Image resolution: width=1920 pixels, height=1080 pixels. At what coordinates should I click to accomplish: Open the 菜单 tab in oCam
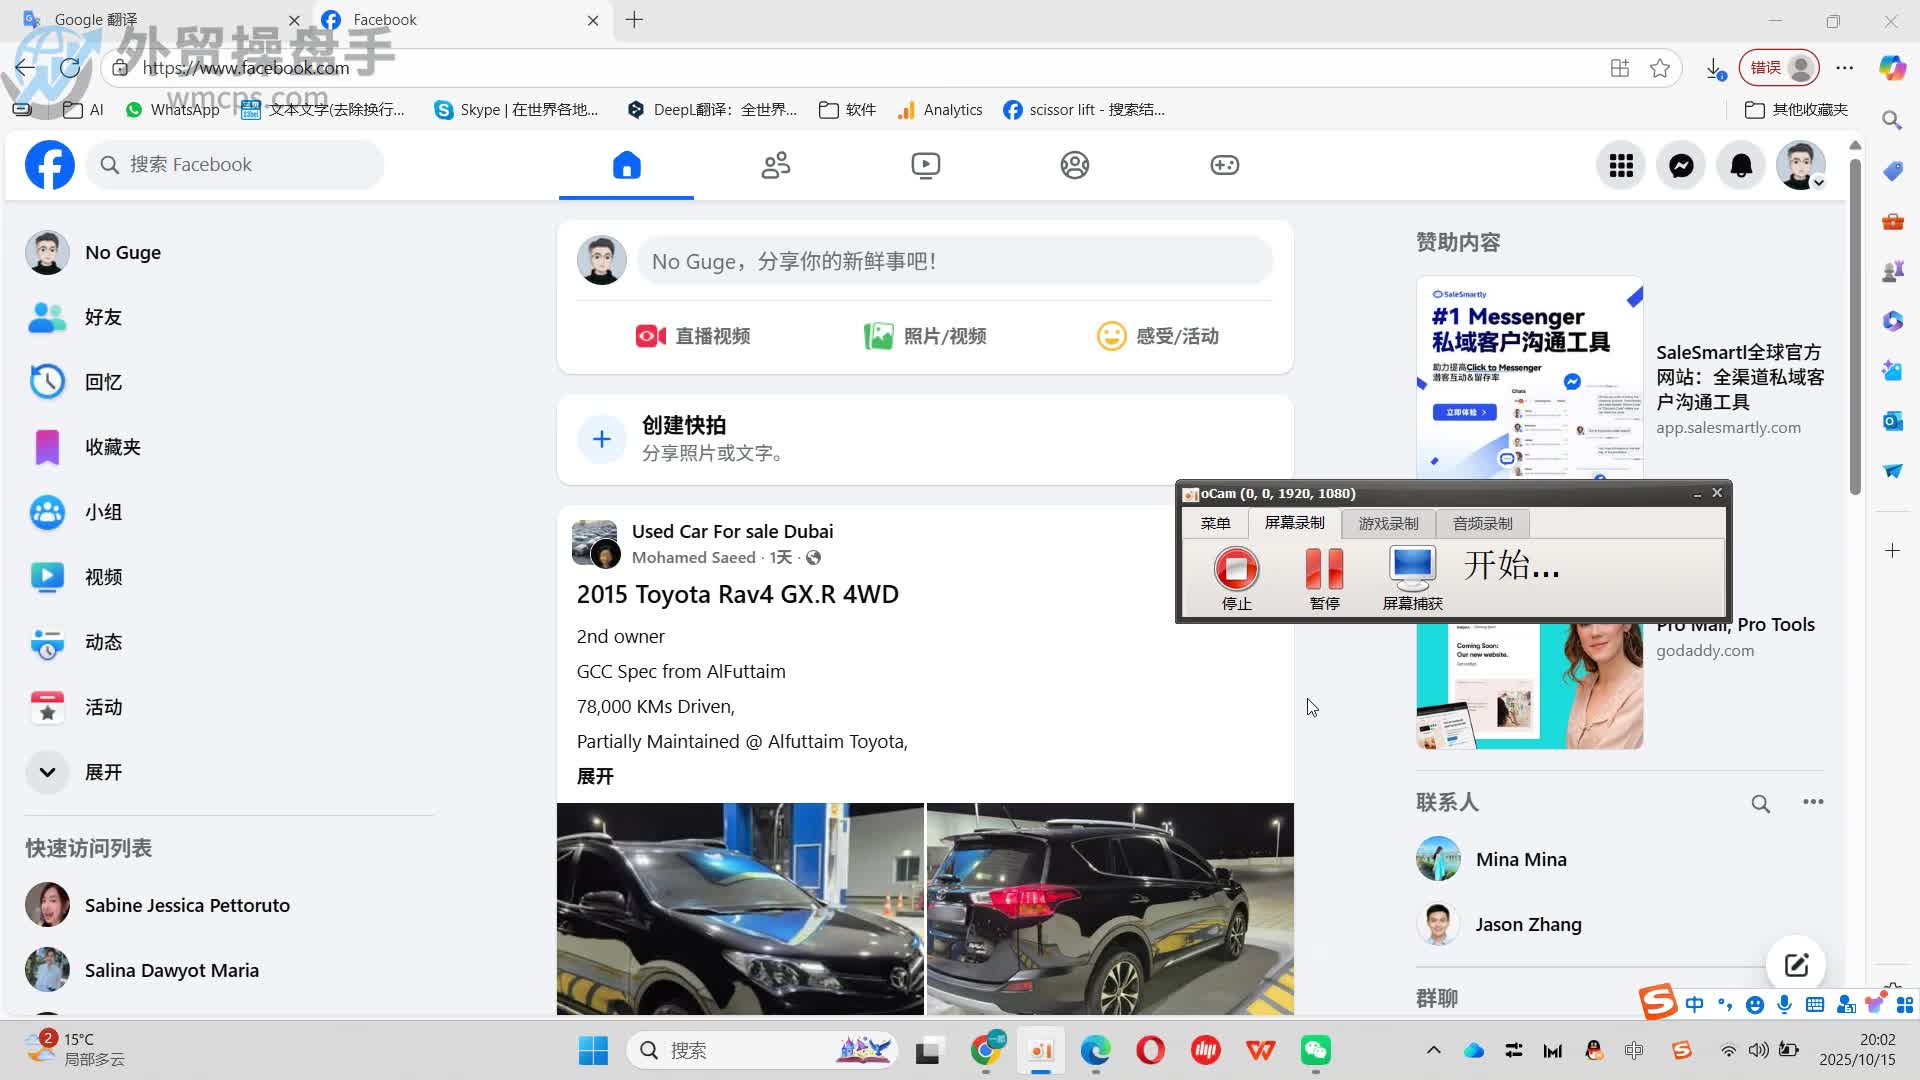[1215, 523]
